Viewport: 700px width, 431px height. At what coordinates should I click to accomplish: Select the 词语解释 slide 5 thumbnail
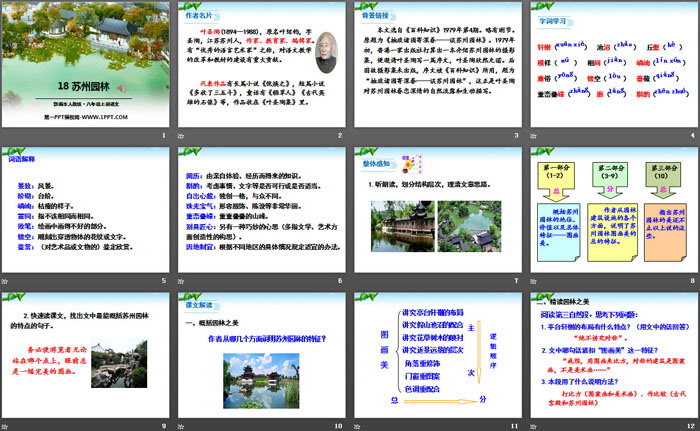pyautogui.click(x=87, y=209)
